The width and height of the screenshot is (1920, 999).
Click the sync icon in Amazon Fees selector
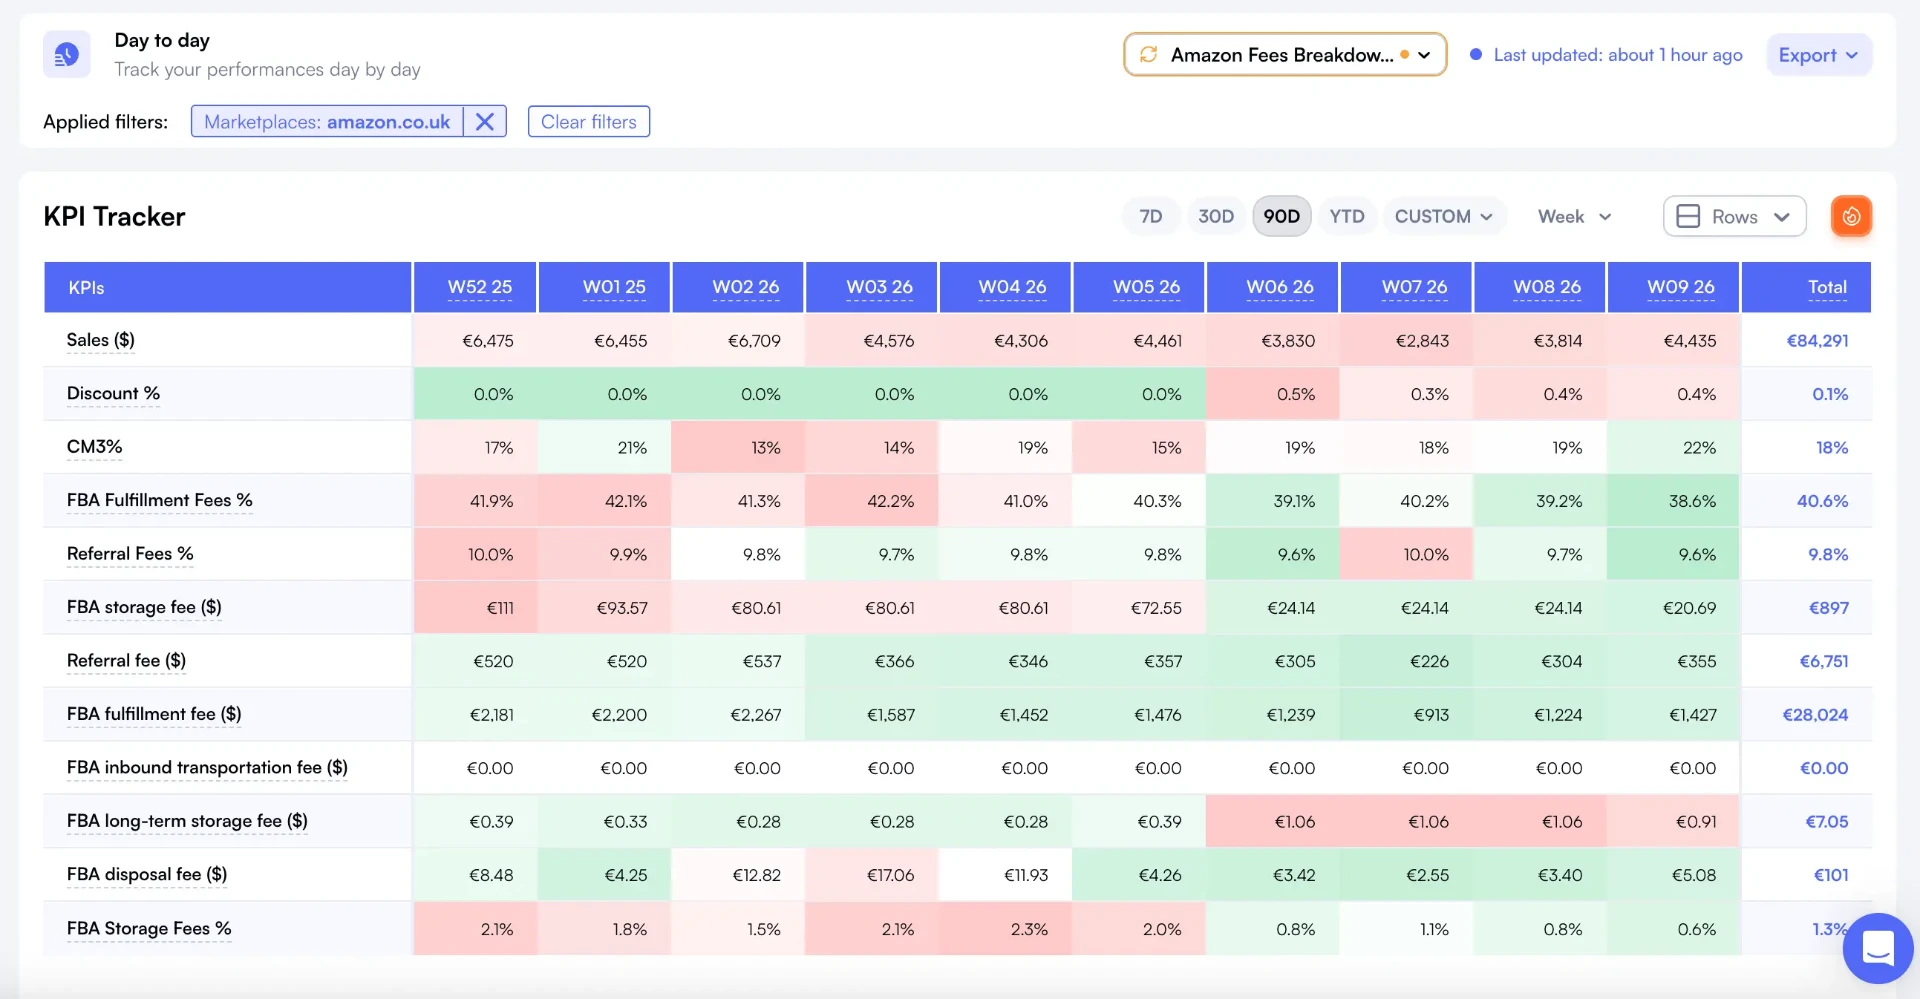(1149, 55)
